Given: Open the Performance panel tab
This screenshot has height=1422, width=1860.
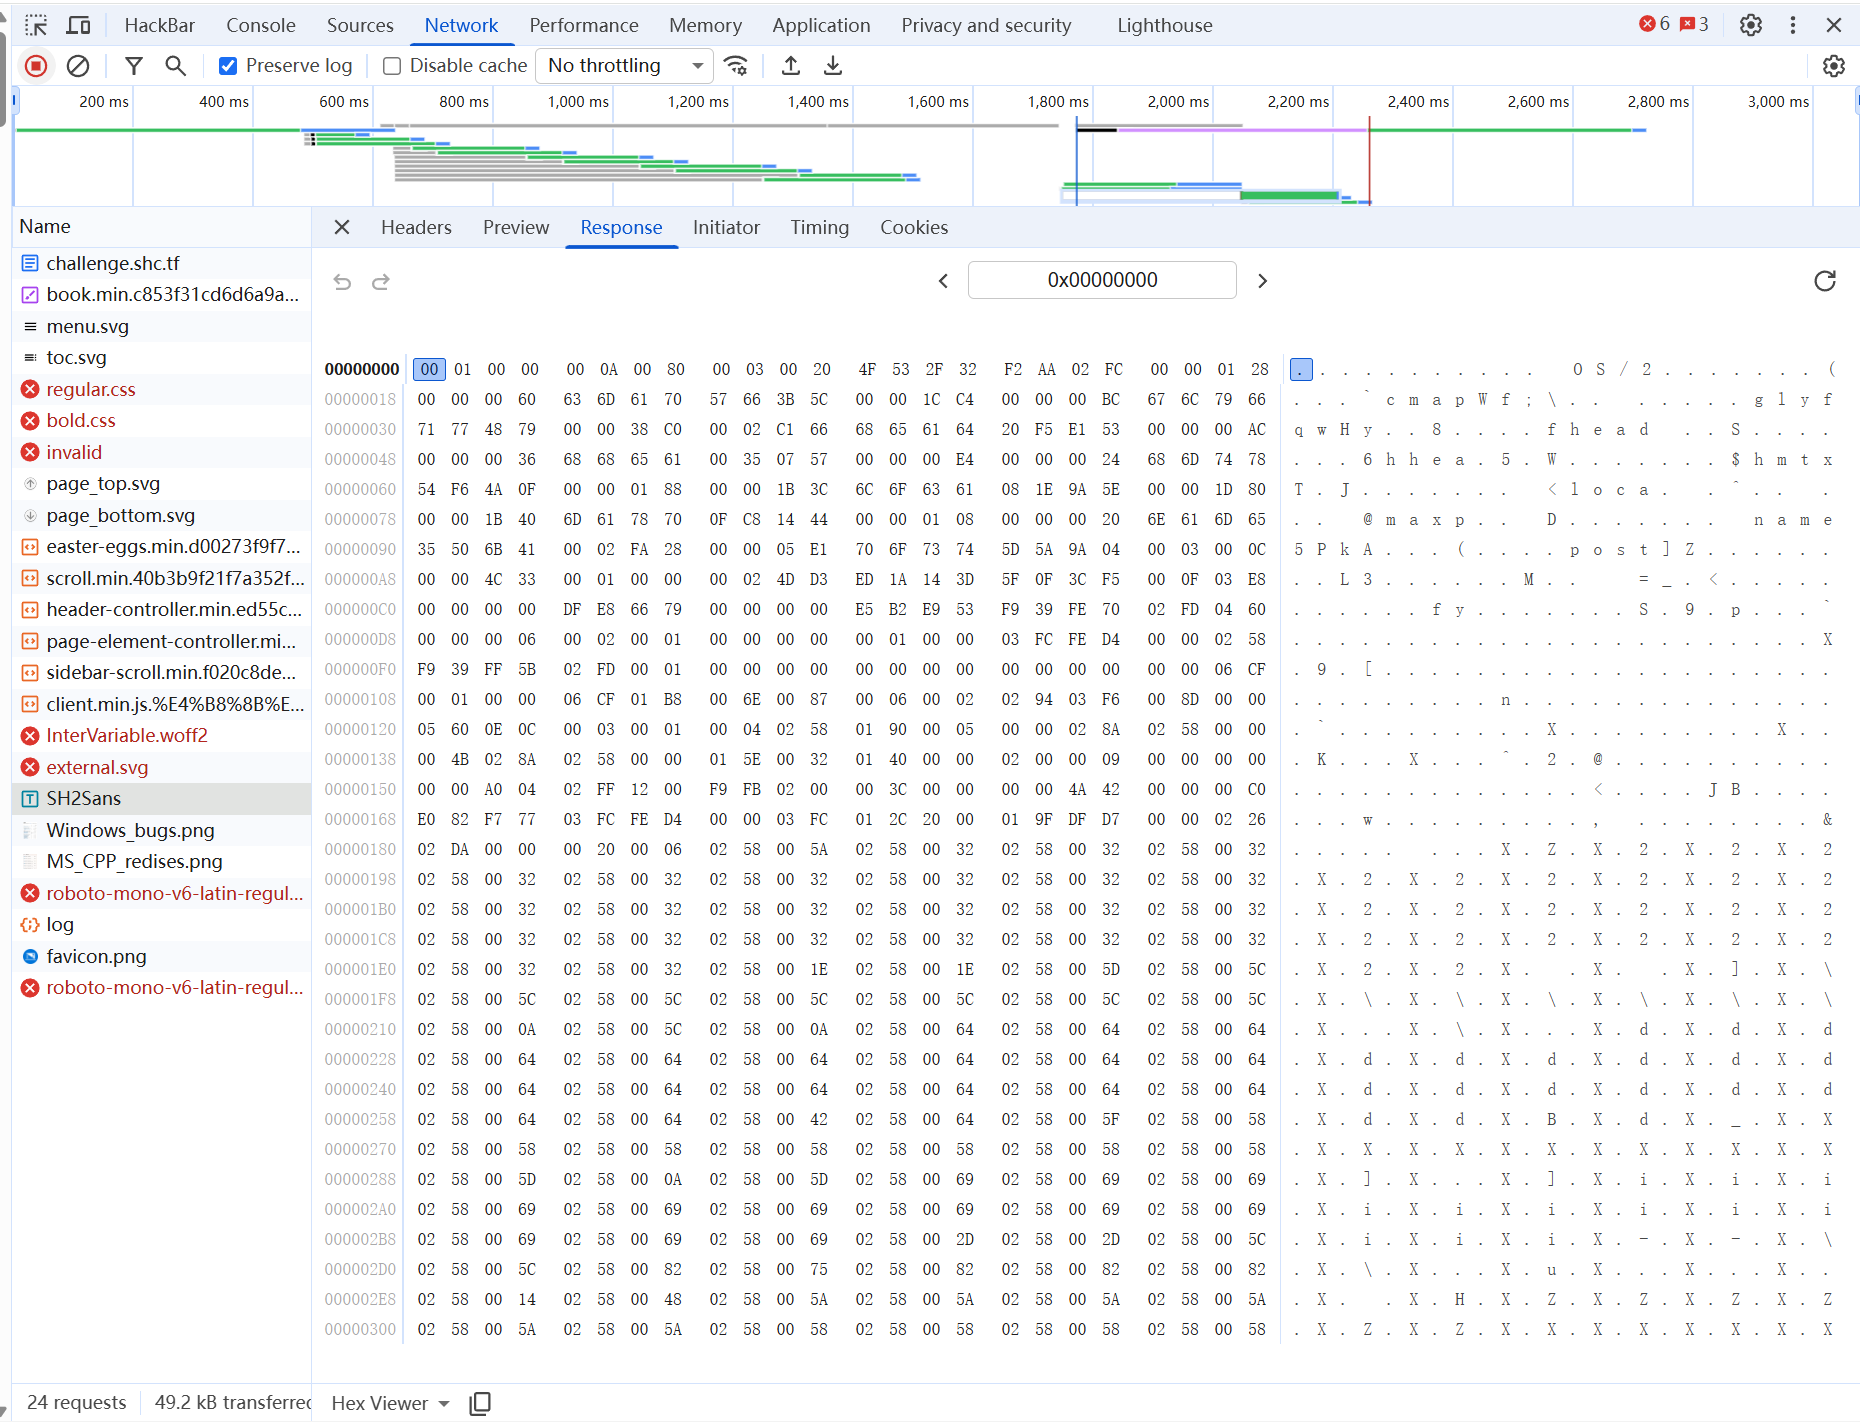Looking at the screenshot, I should click(x=583, y=25).
